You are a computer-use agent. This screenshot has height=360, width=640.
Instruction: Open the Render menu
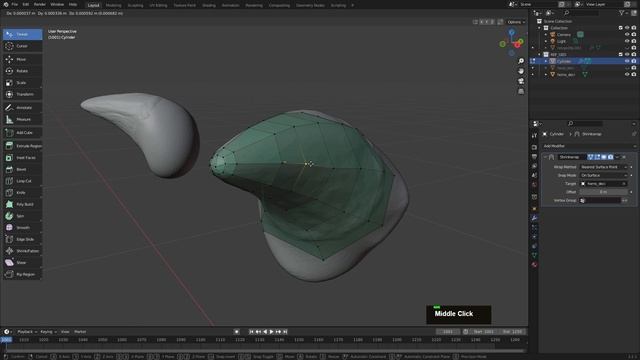[x=40, y=4]
